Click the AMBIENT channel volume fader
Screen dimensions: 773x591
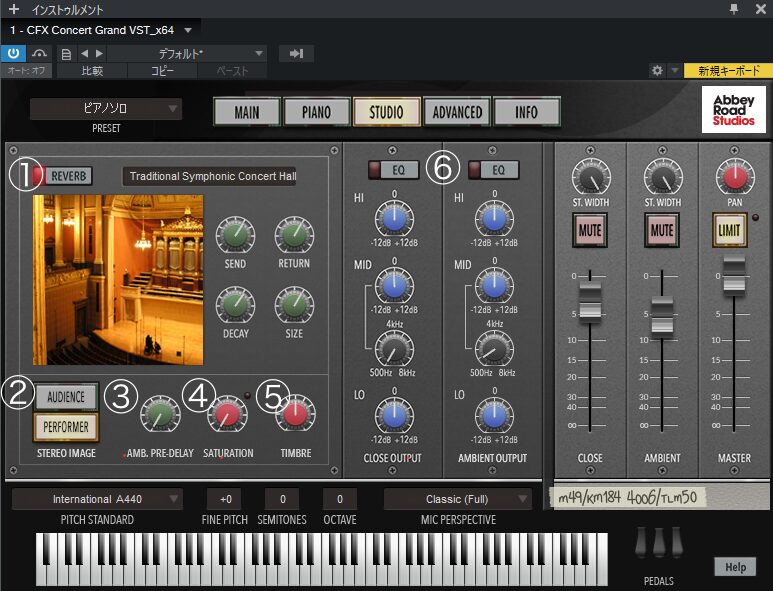pos(662,316)
